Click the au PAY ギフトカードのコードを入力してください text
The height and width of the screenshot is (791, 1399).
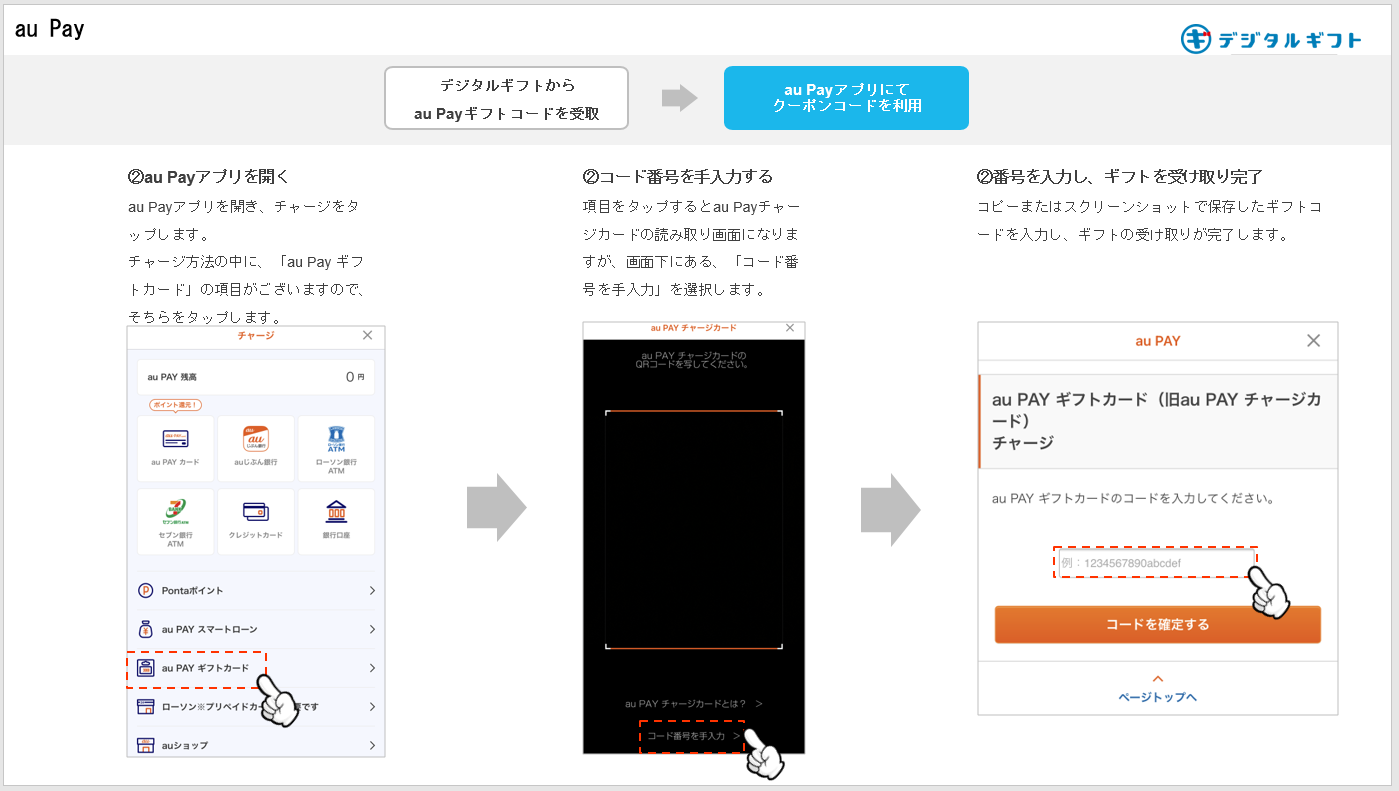coord(1132,498)
